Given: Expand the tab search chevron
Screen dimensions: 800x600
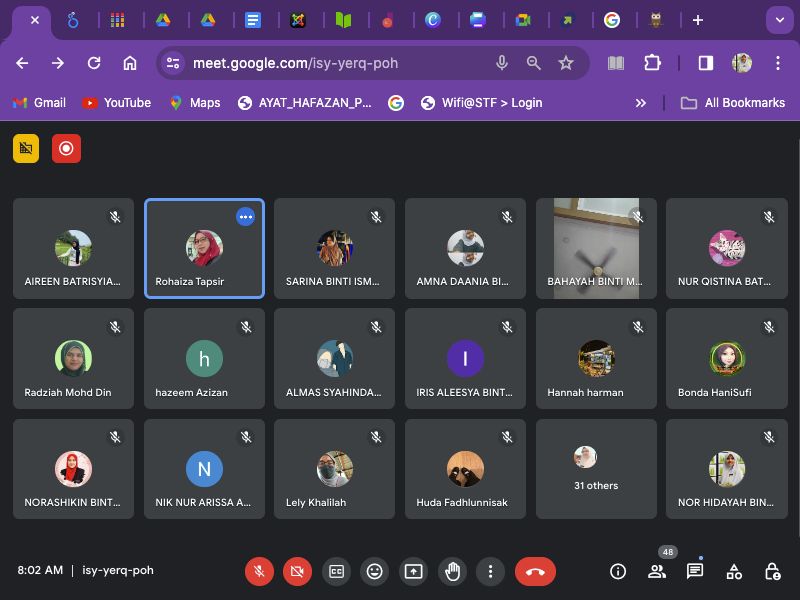Looking at the screenshot, I should pyautogui.click(x=778, y=20).
